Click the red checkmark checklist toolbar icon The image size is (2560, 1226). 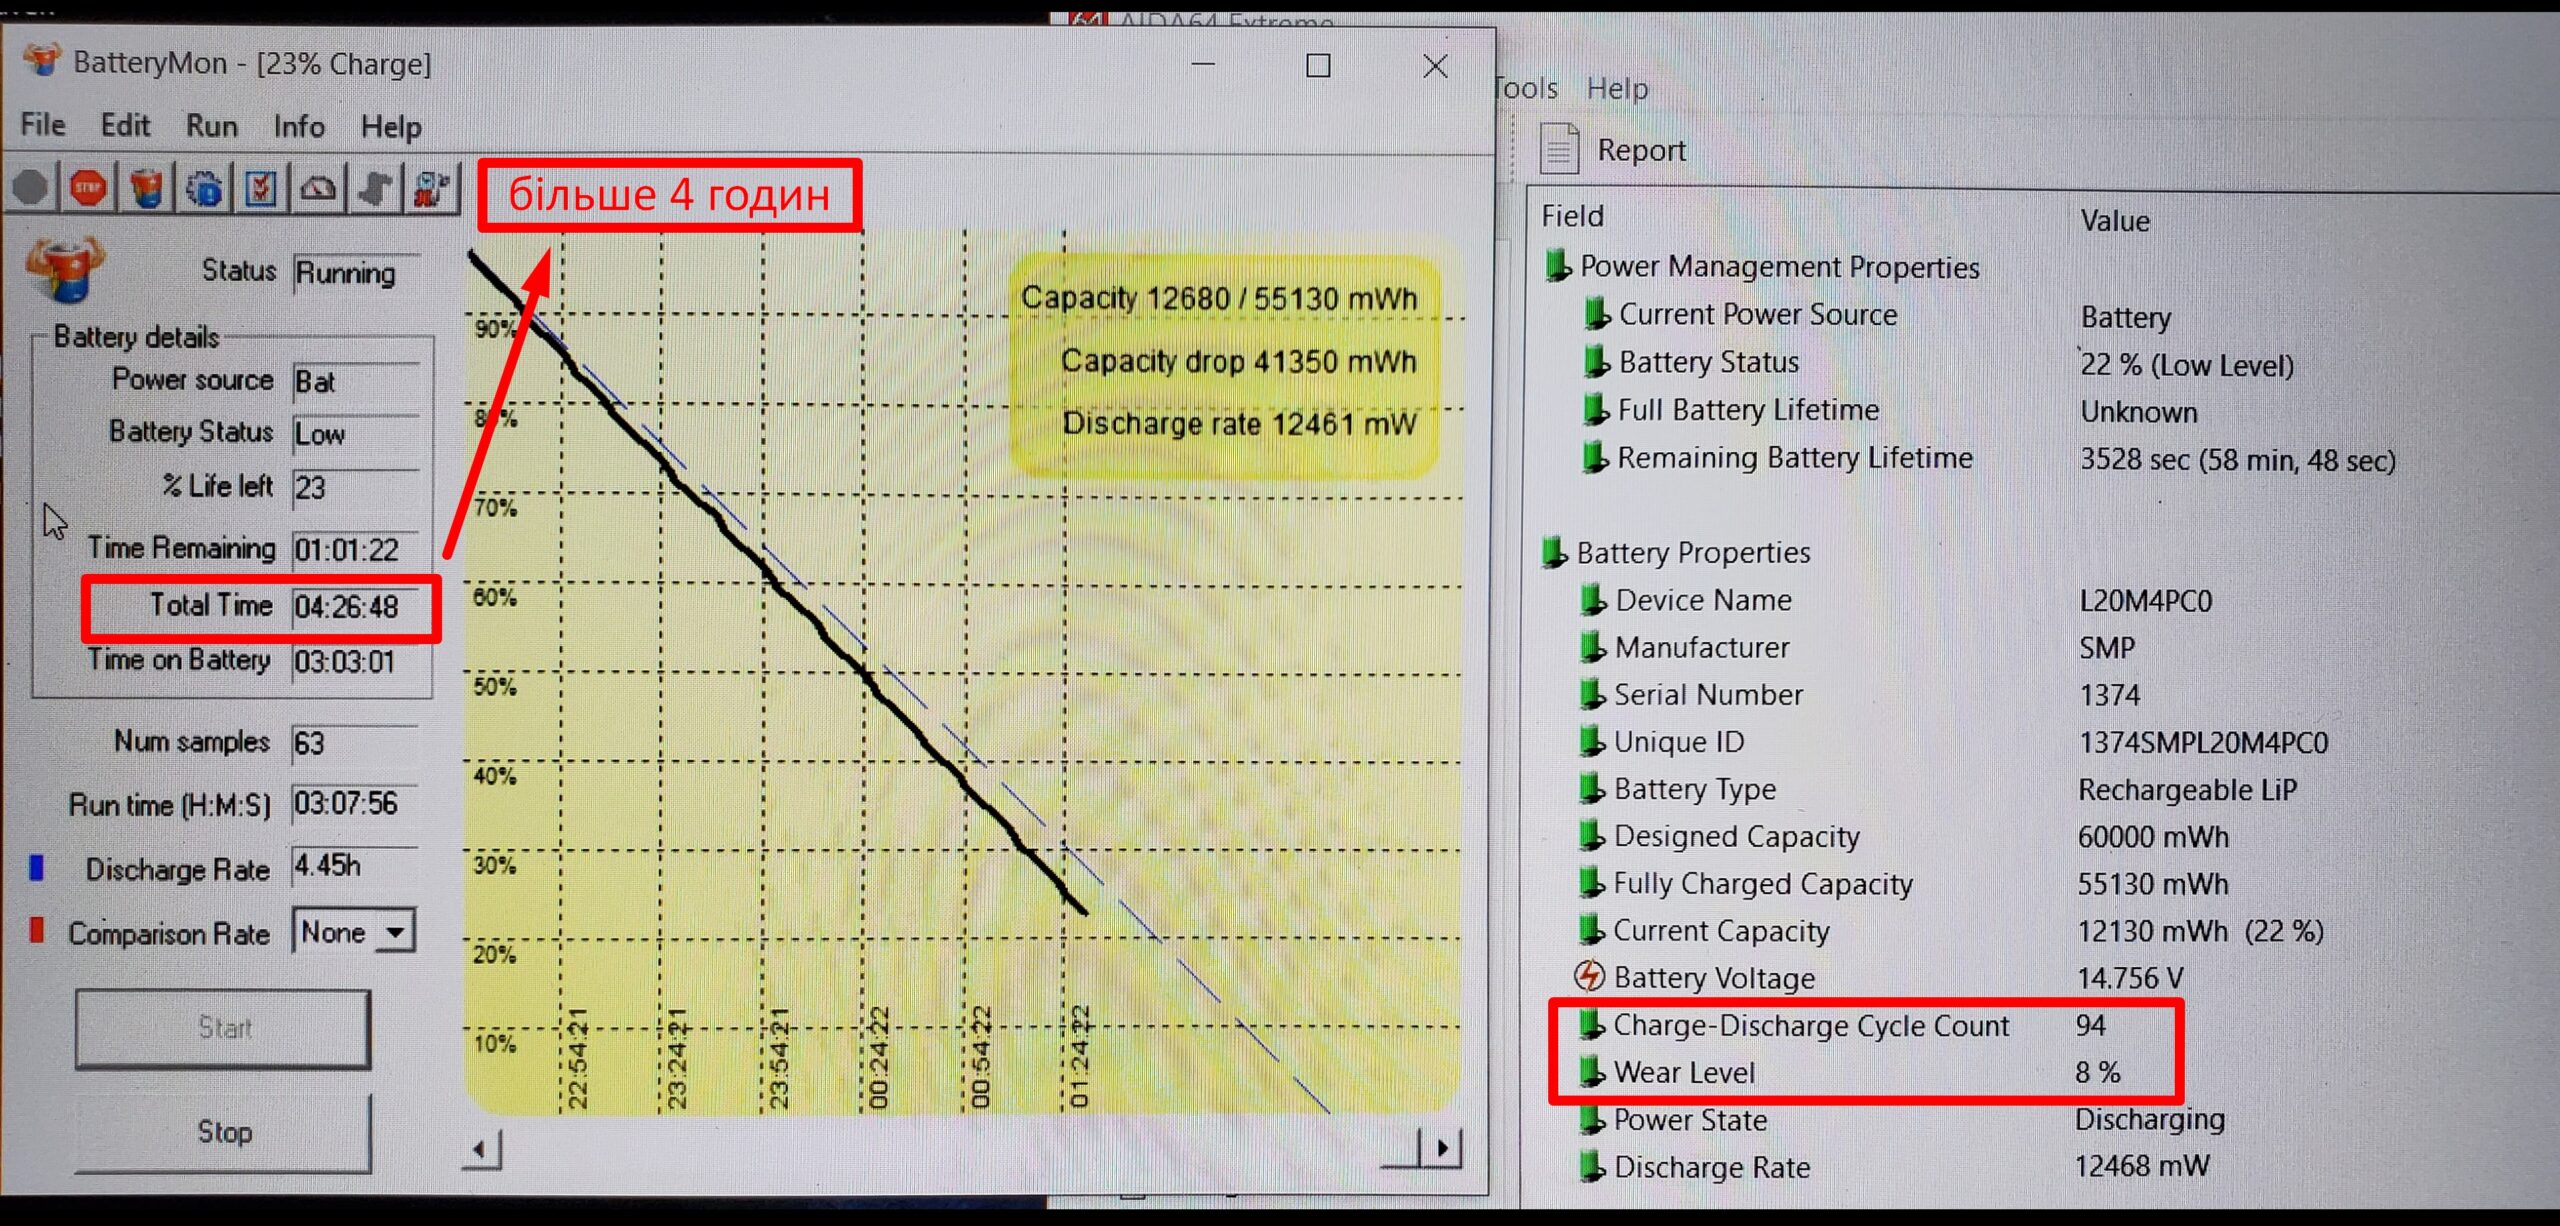[x=261, y=188]
